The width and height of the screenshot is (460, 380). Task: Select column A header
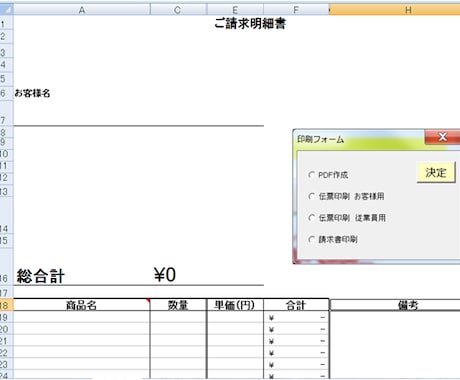pos(82,10)
